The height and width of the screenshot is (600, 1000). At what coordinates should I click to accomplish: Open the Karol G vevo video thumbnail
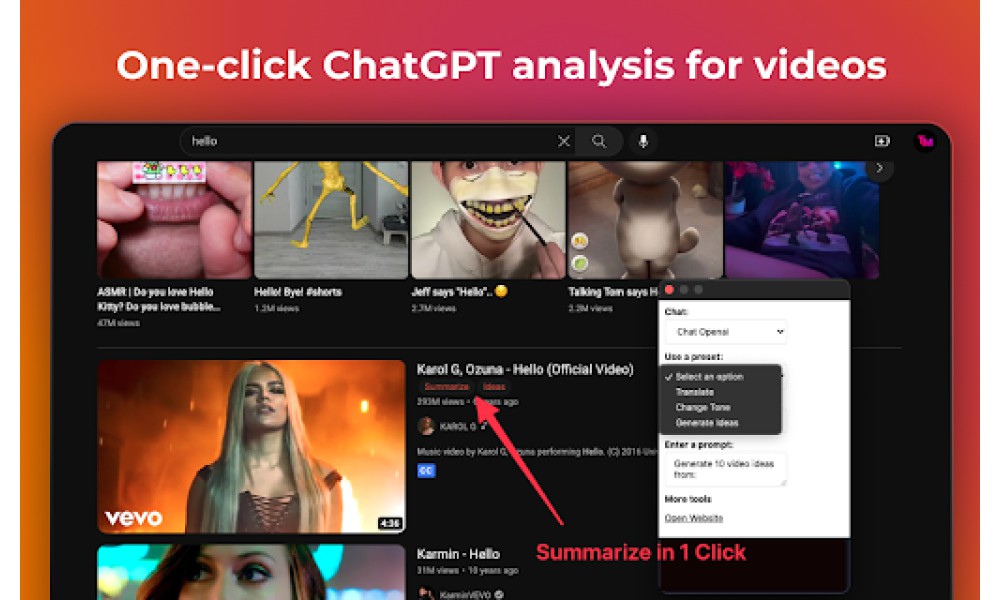(x=251, y=446)
